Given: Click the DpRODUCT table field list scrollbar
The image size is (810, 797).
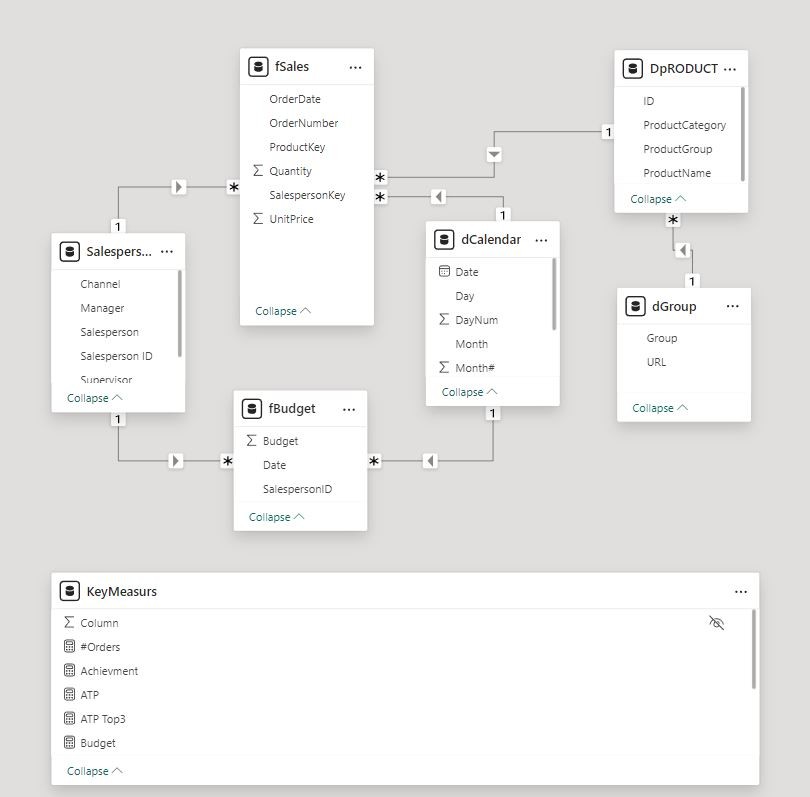Looking at the screenshot, I should tap(742, 134).
